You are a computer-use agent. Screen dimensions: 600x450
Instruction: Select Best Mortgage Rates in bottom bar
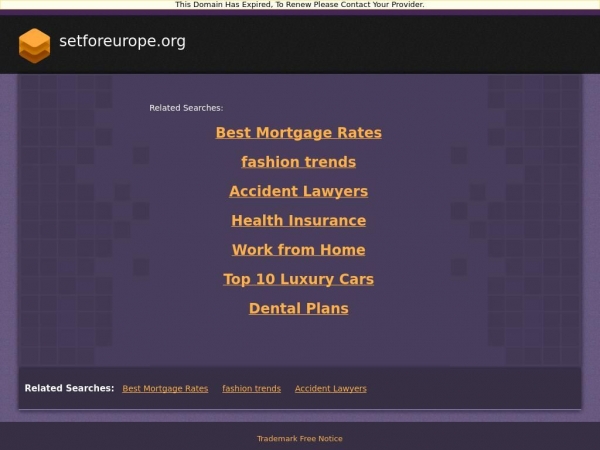tap(165, 388)
